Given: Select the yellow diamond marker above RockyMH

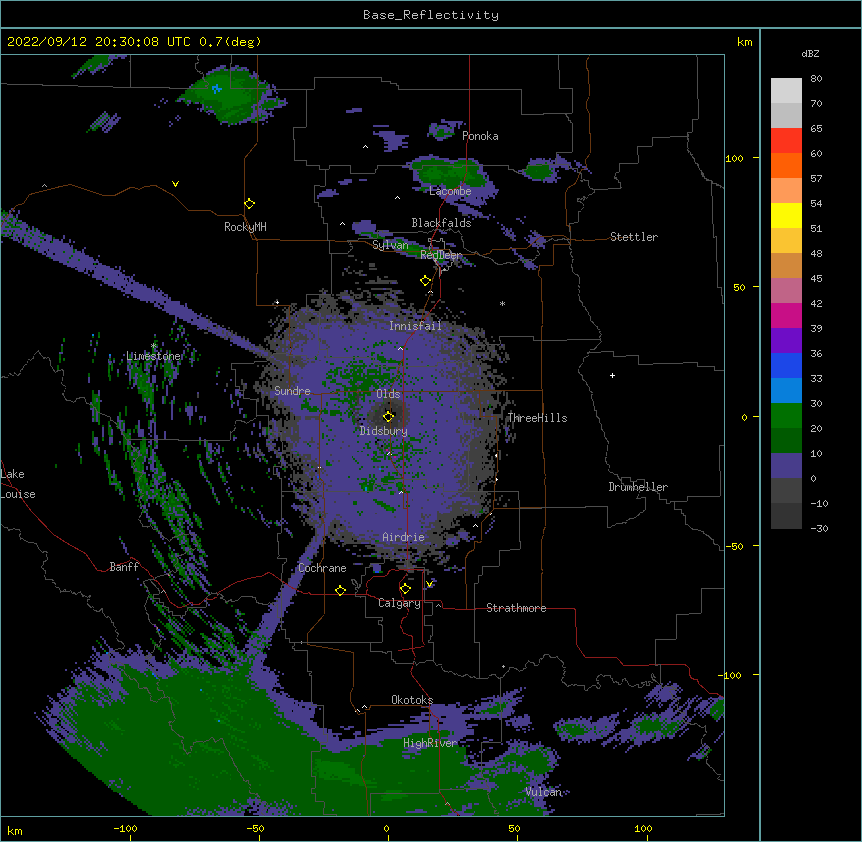Looking at the screenshot, I should pyautogui.click(x=250, y=204).
